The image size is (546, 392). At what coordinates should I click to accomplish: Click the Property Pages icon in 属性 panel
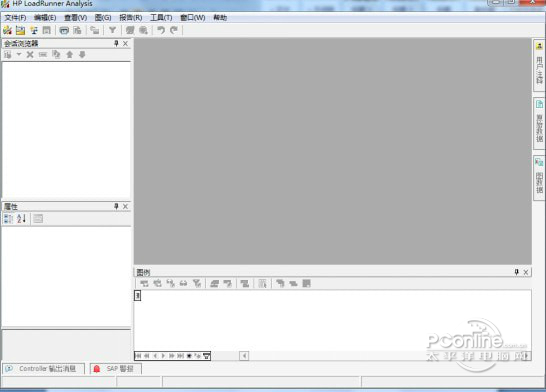pos(38,219)
